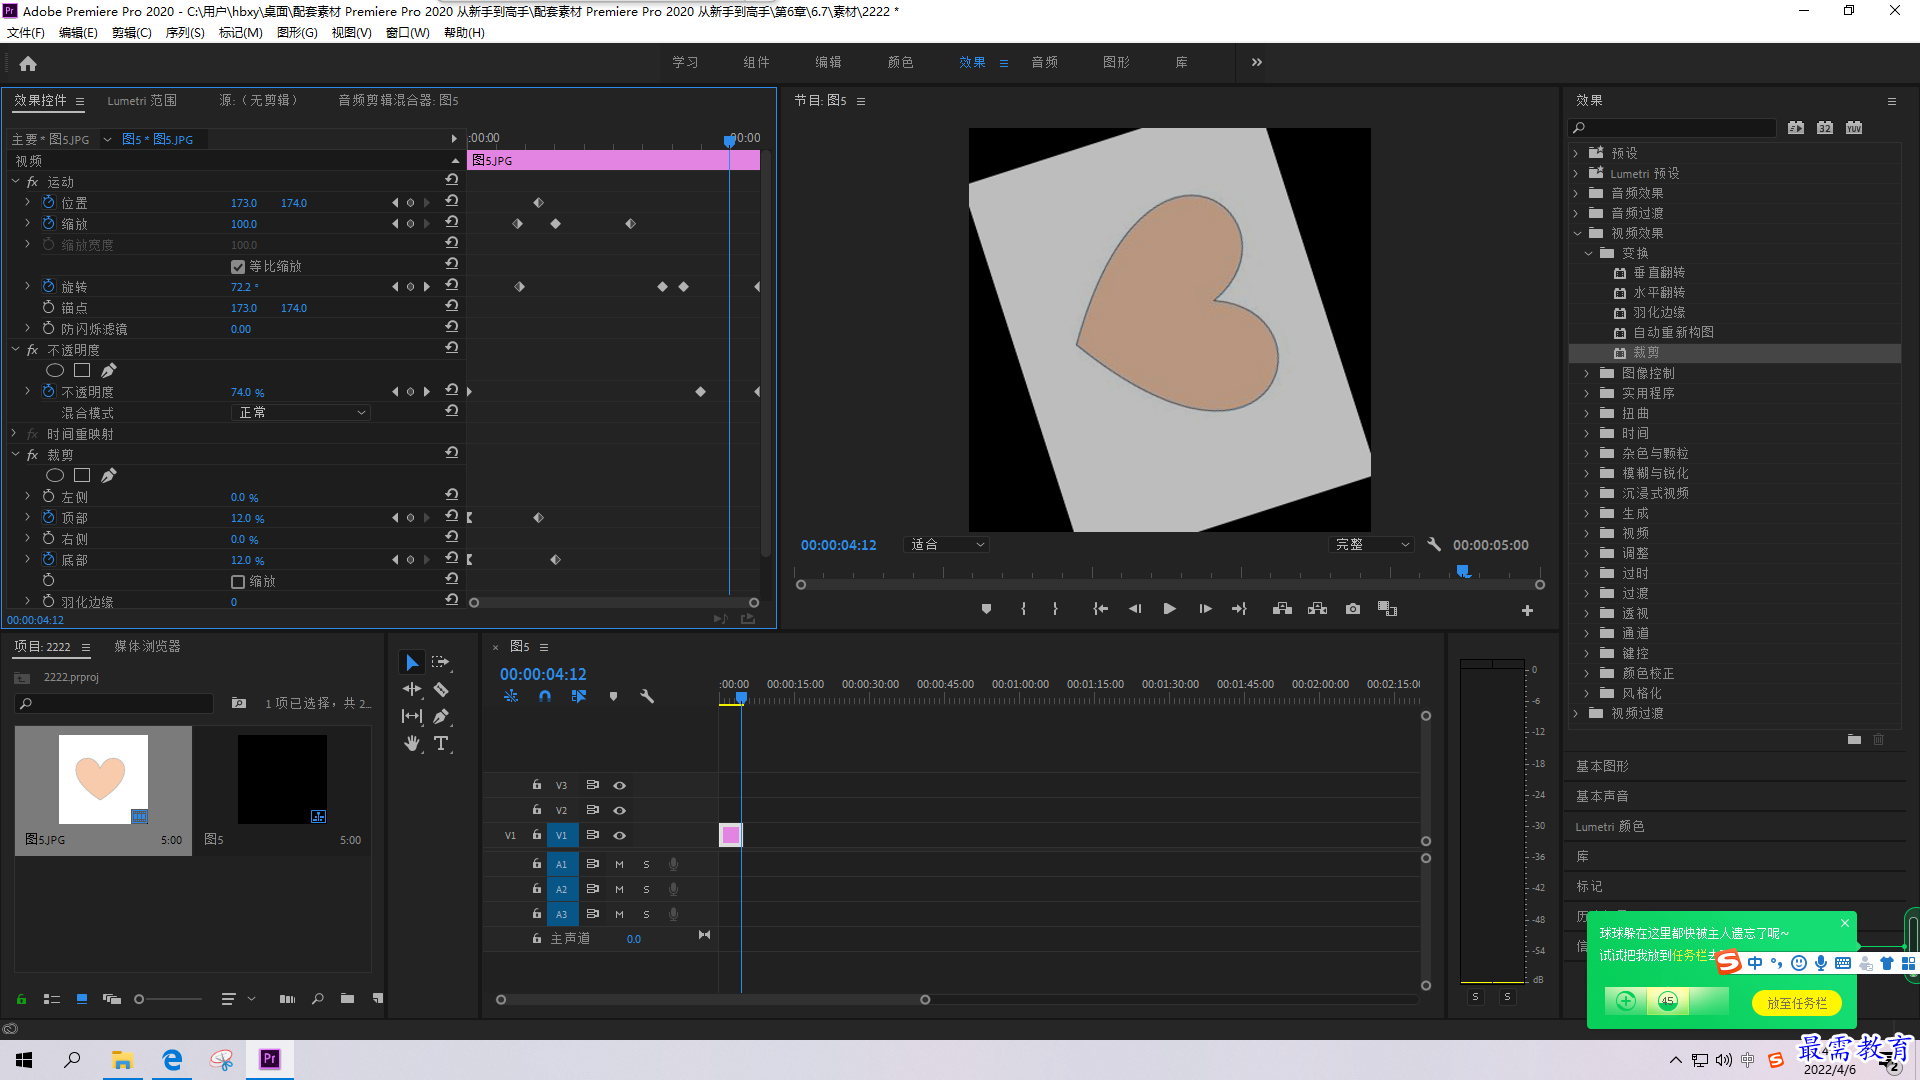
Task: Click New Bin icon in Project panel
Action: click(x=347, y=998)
